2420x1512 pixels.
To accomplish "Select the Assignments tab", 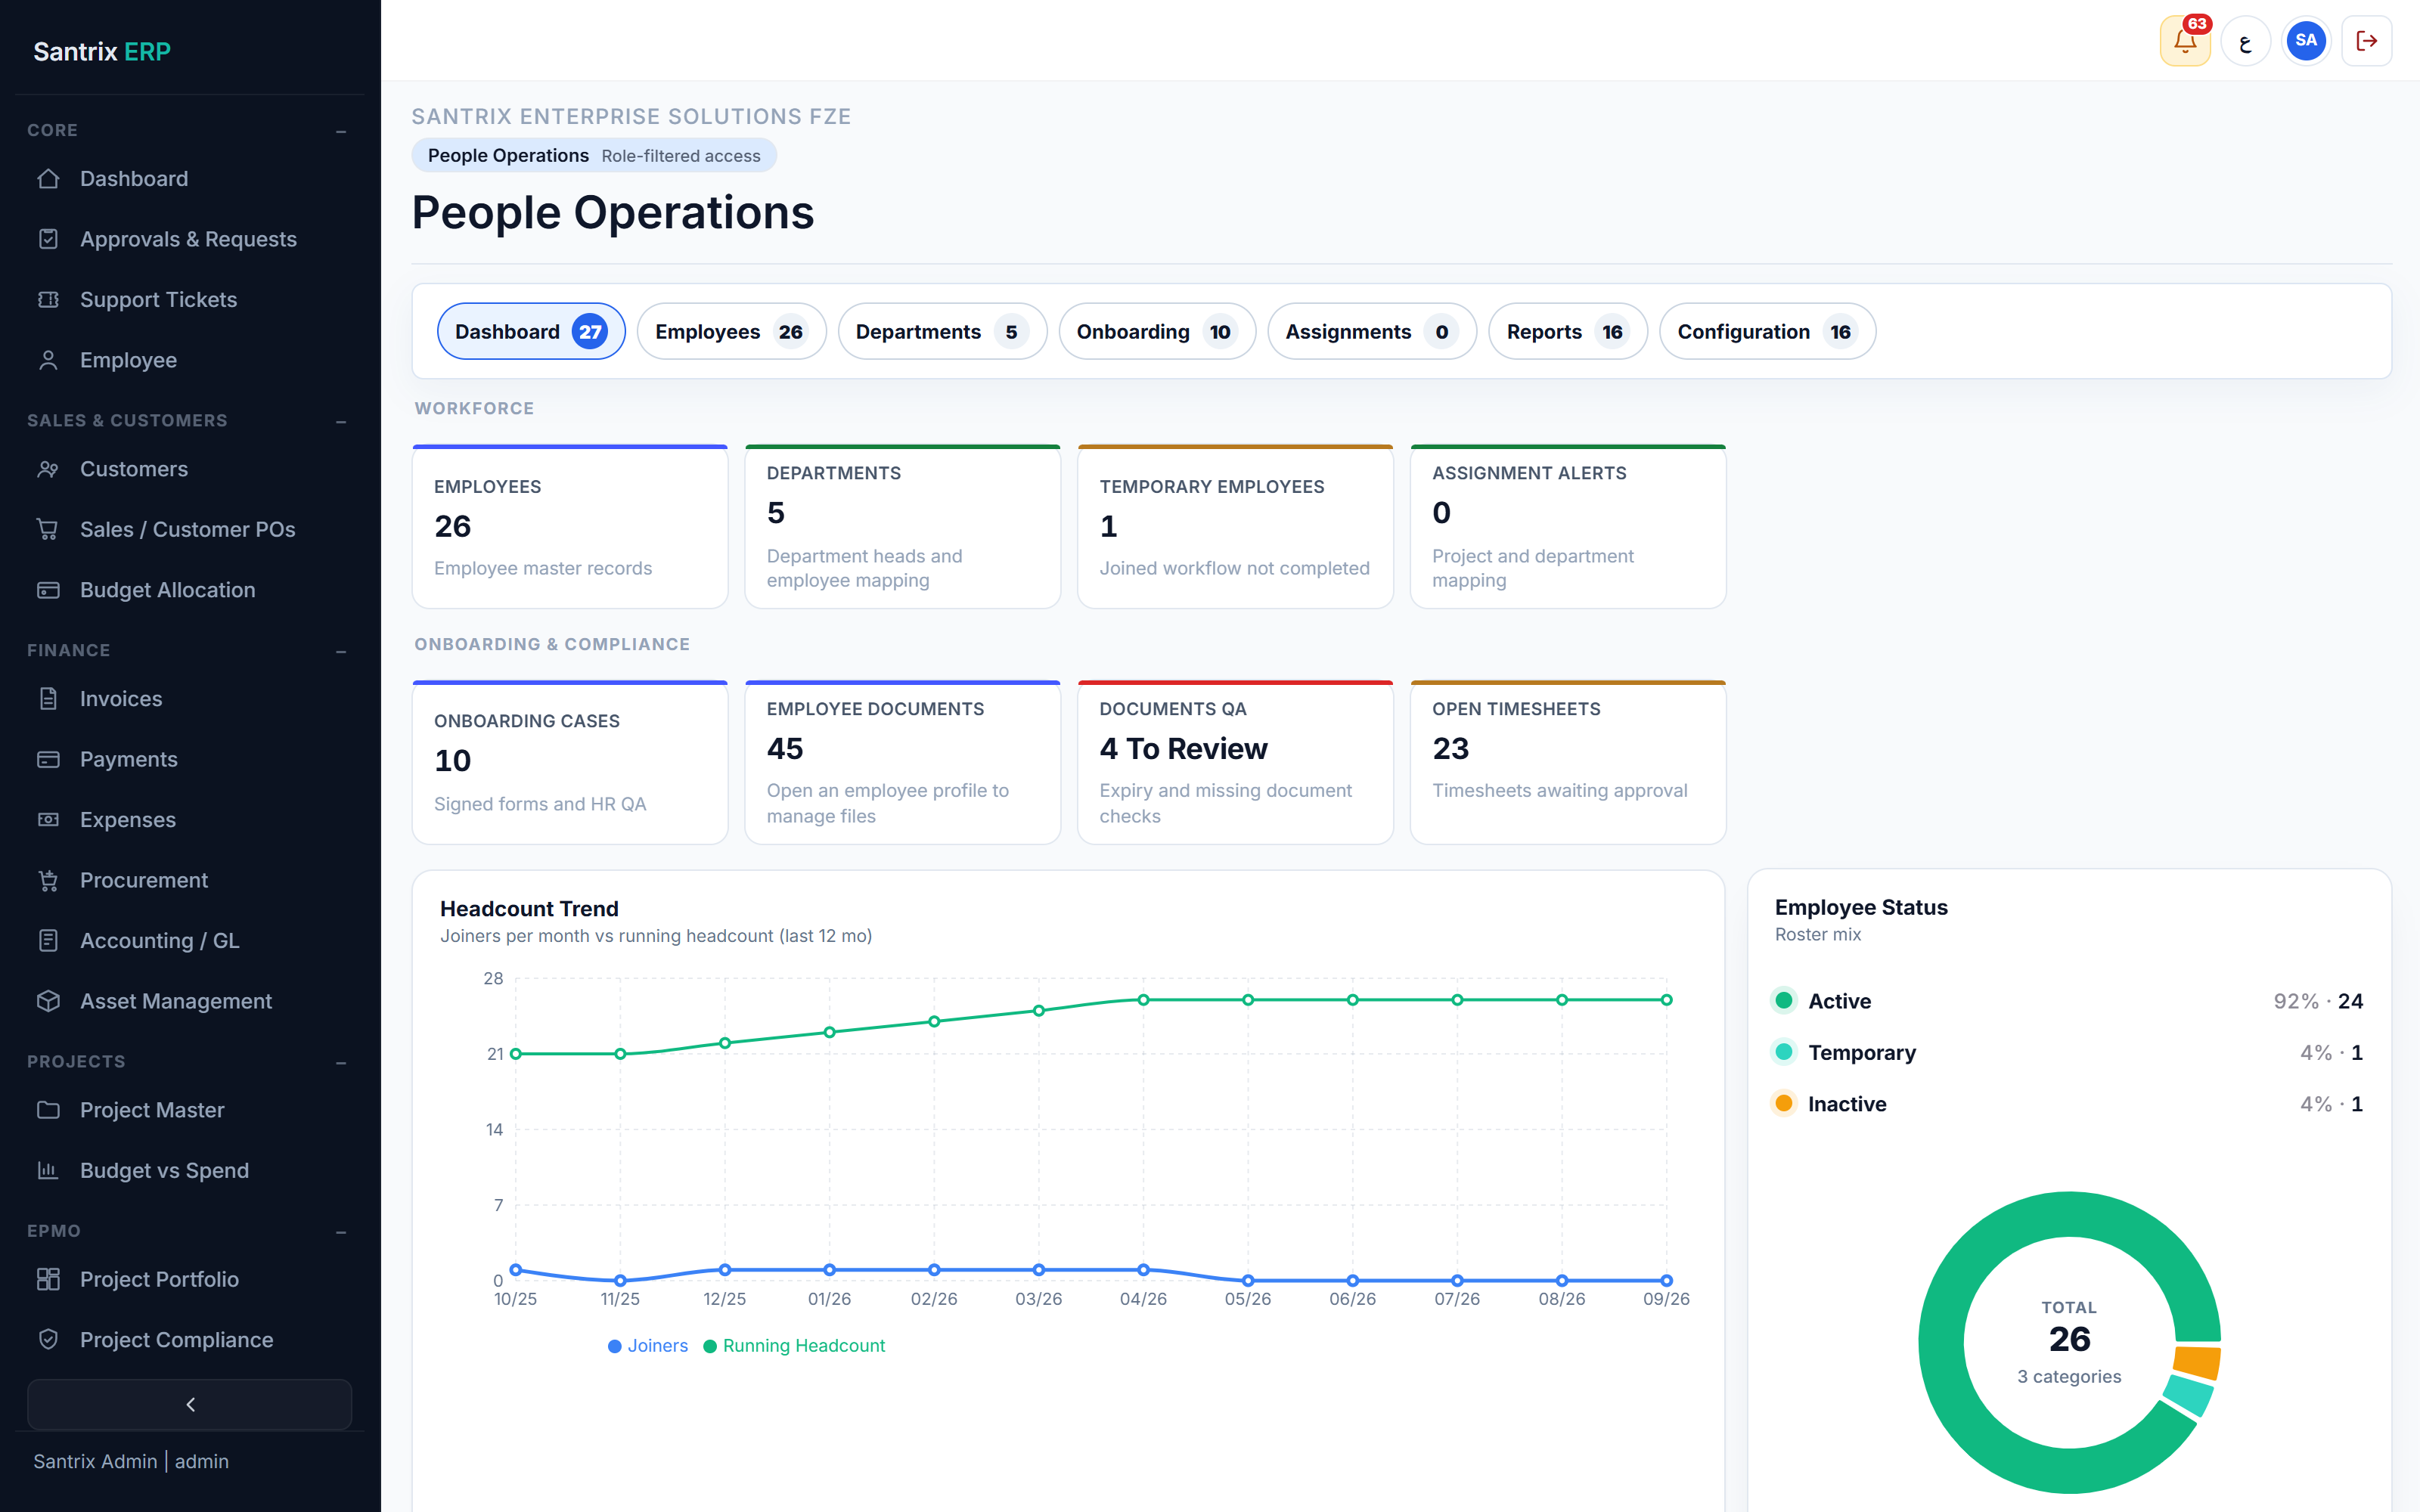I will (x=1371, y=331).
